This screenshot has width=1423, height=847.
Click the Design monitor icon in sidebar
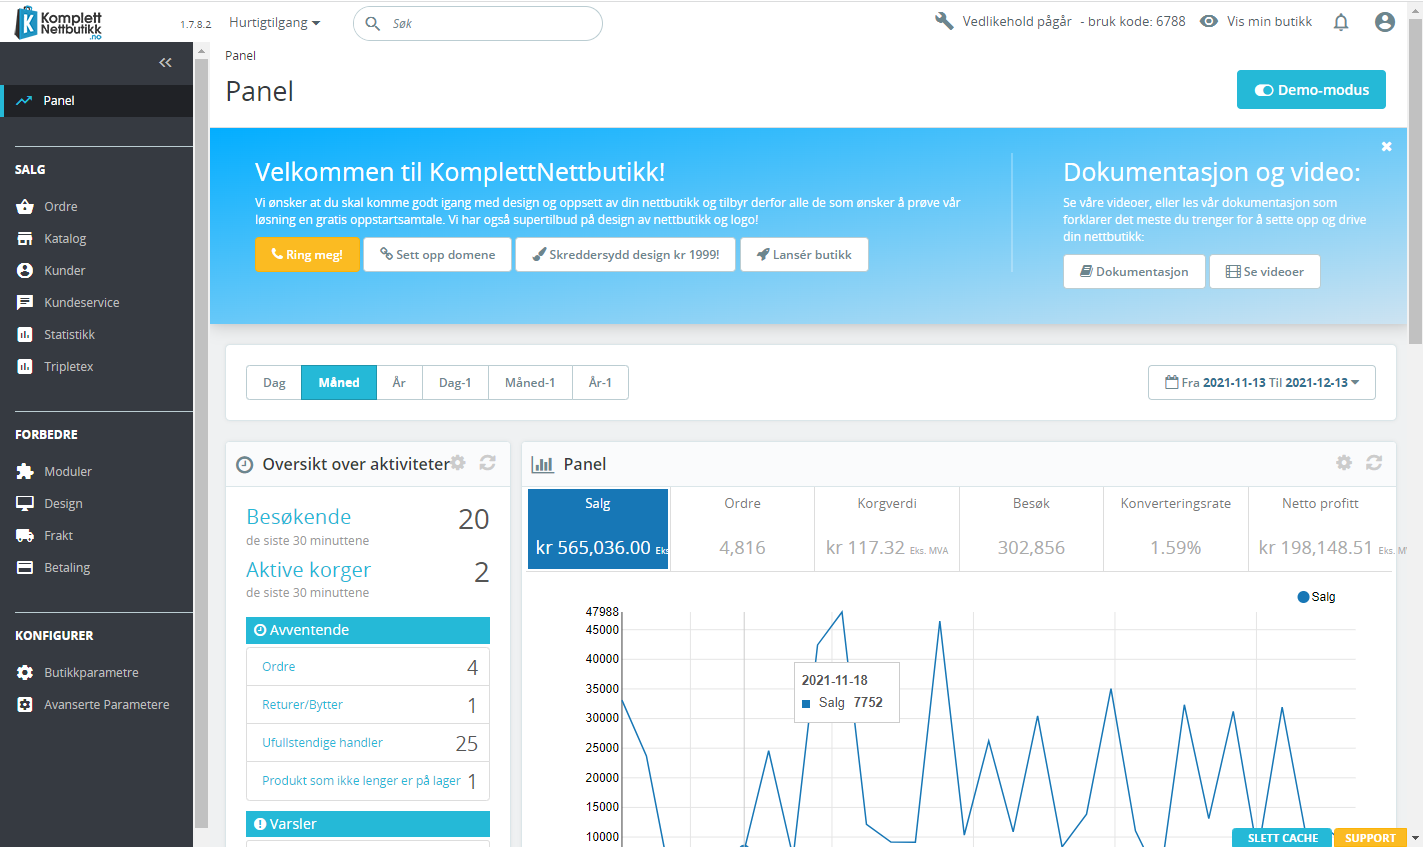coord(25,504)
